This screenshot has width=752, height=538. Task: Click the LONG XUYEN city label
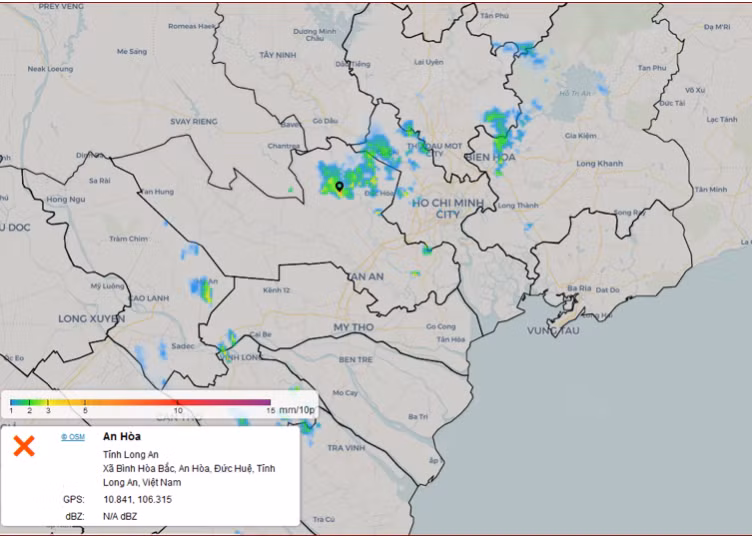pyautogui.click(x=91, y=319)
